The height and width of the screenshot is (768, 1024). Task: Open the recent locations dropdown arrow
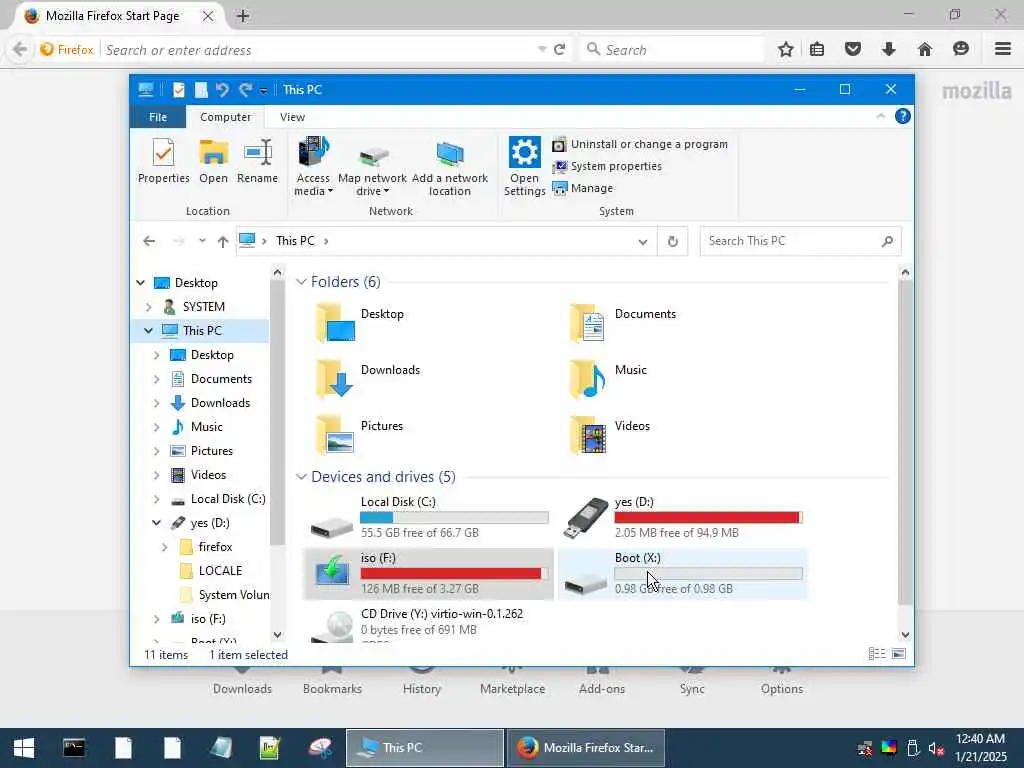(x=202, y=241)
